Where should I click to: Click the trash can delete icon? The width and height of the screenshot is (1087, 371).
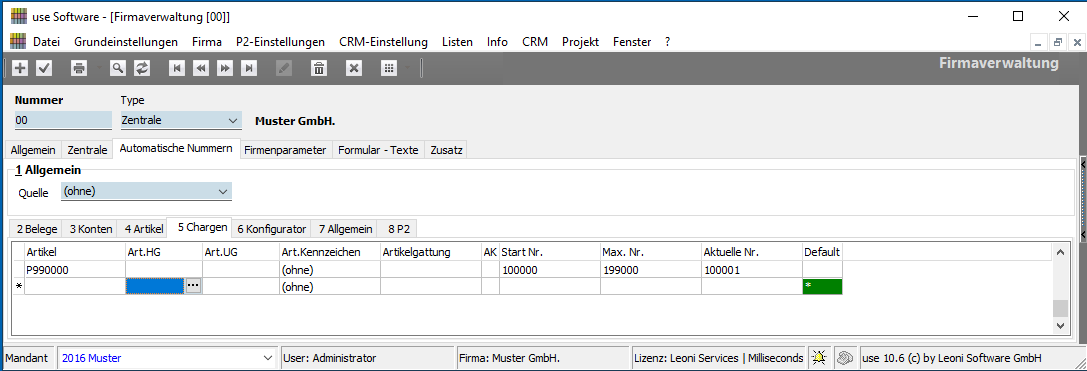[x=318, y=68]
